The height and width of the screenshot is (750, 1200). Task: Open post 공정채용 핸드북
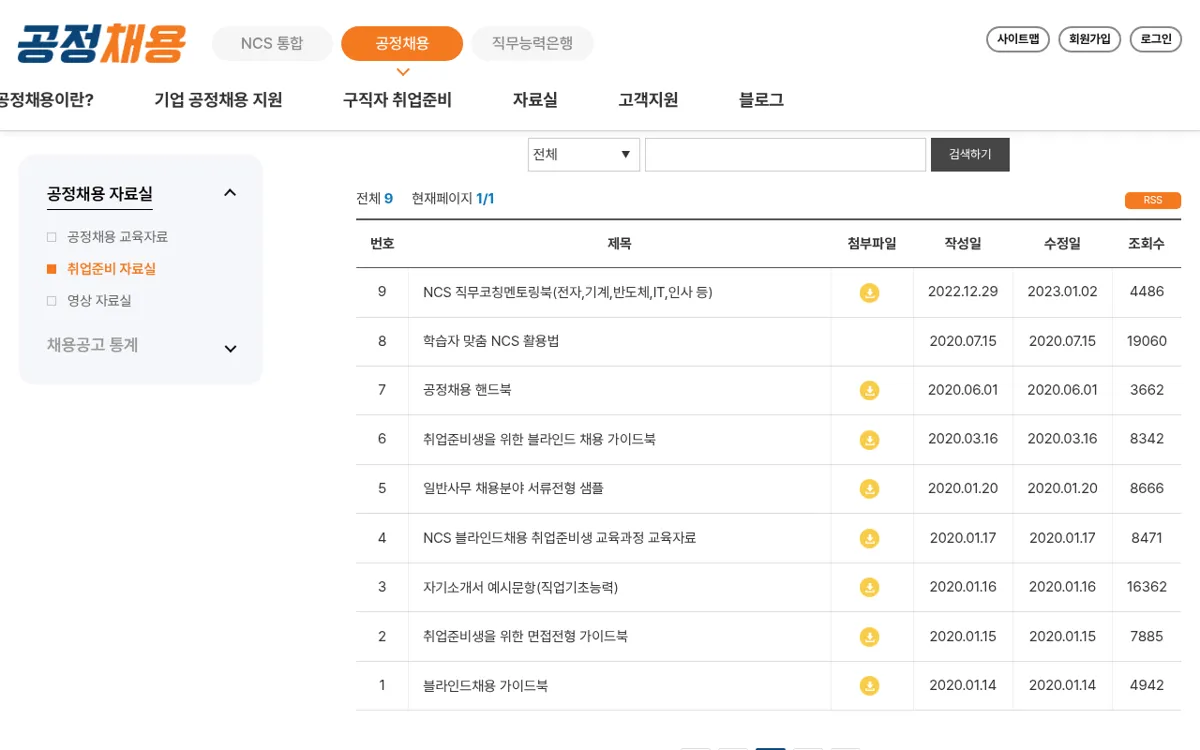point(467,390)
